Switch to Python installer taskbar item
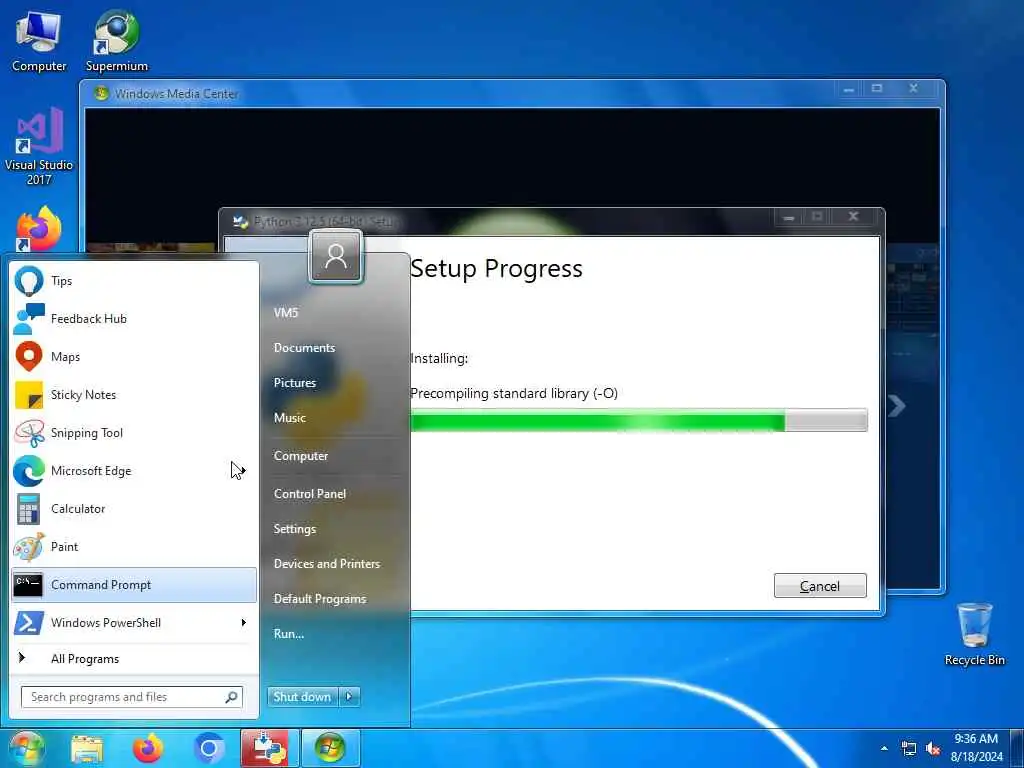The image size is (1024, 768). [x=269, y=748]
